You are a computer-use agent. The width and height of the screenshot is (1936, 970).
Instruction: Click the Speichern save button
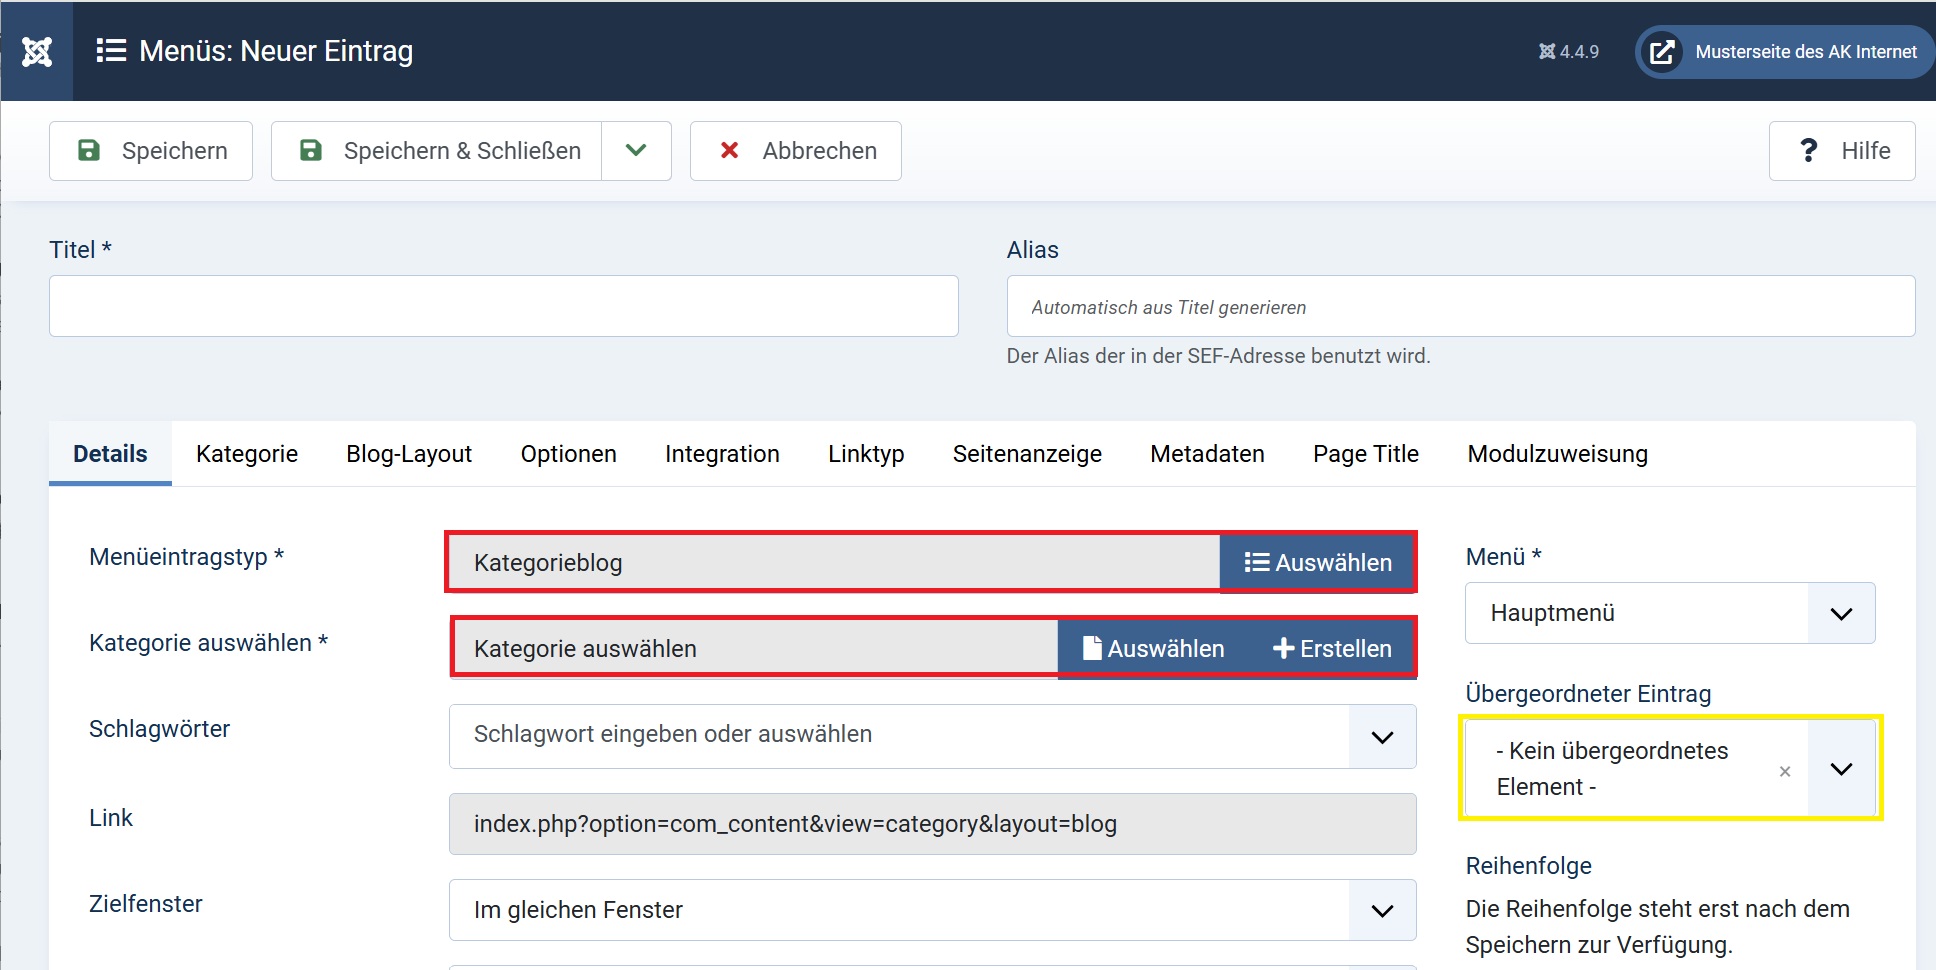pyautogui.click(x=151, y=151)
